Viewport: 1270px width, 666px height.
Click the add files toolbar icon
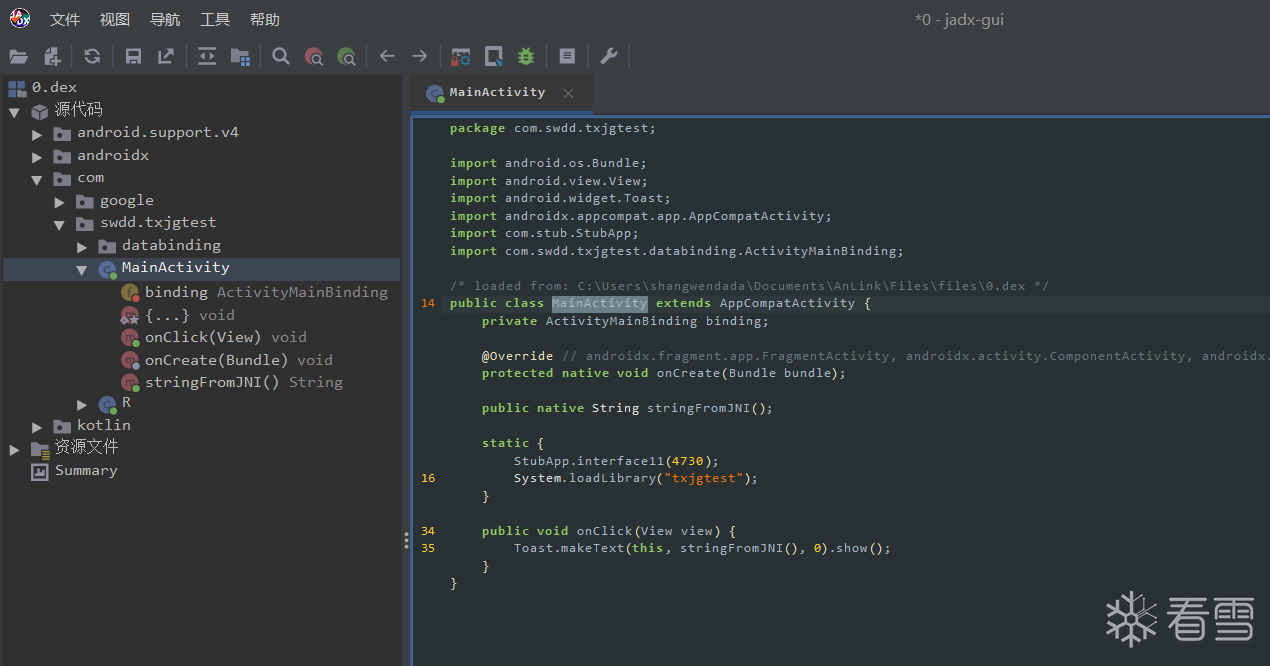click(x=52, y=57)
